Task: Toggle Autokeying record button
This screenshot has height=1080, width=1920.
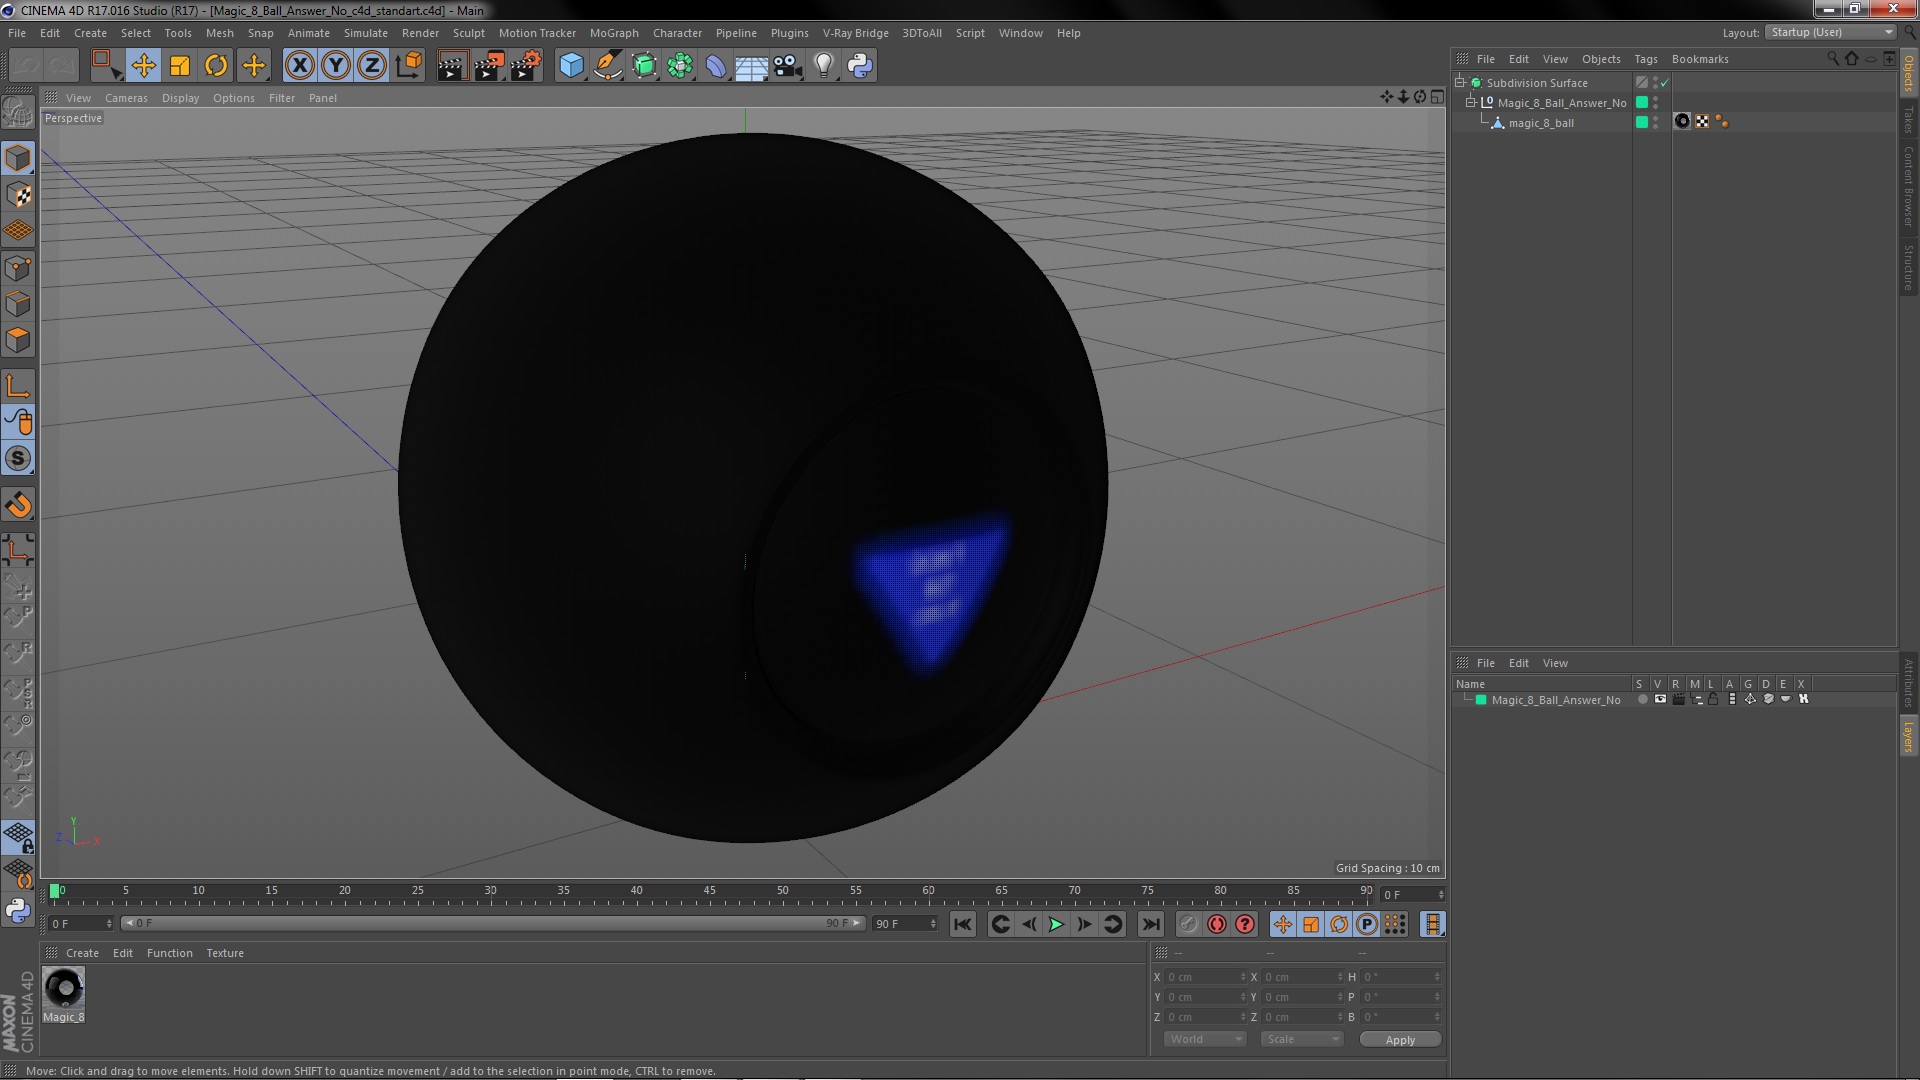Action: click(x=1216, y=925)
